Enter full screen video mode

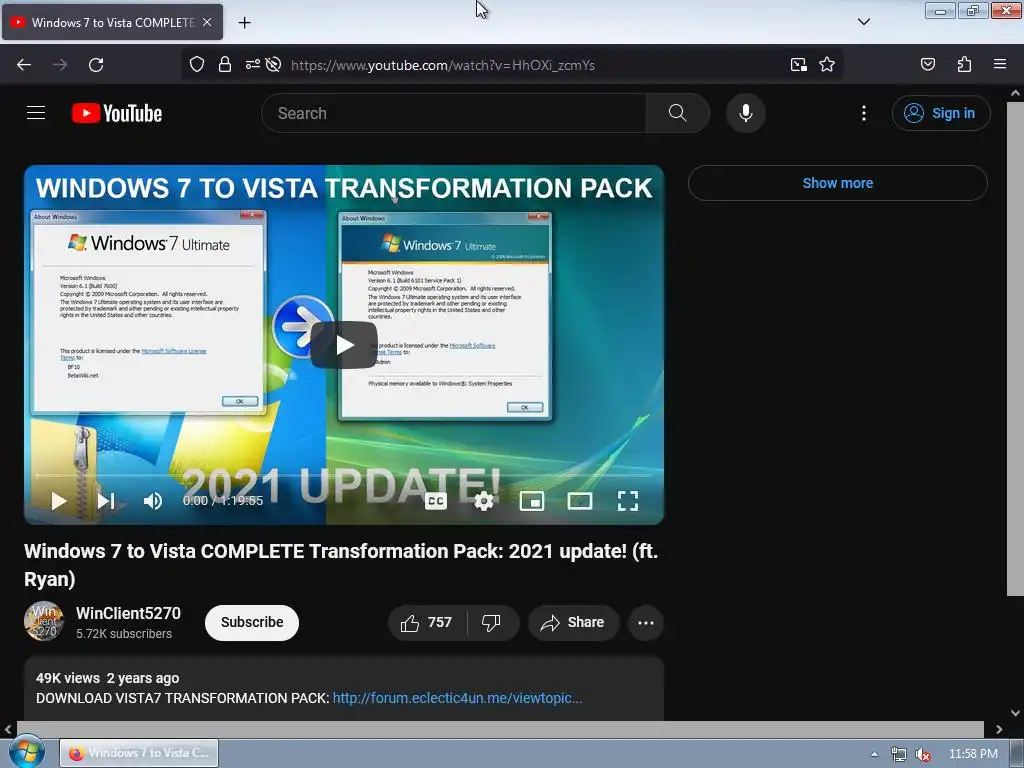click(628, 501)
